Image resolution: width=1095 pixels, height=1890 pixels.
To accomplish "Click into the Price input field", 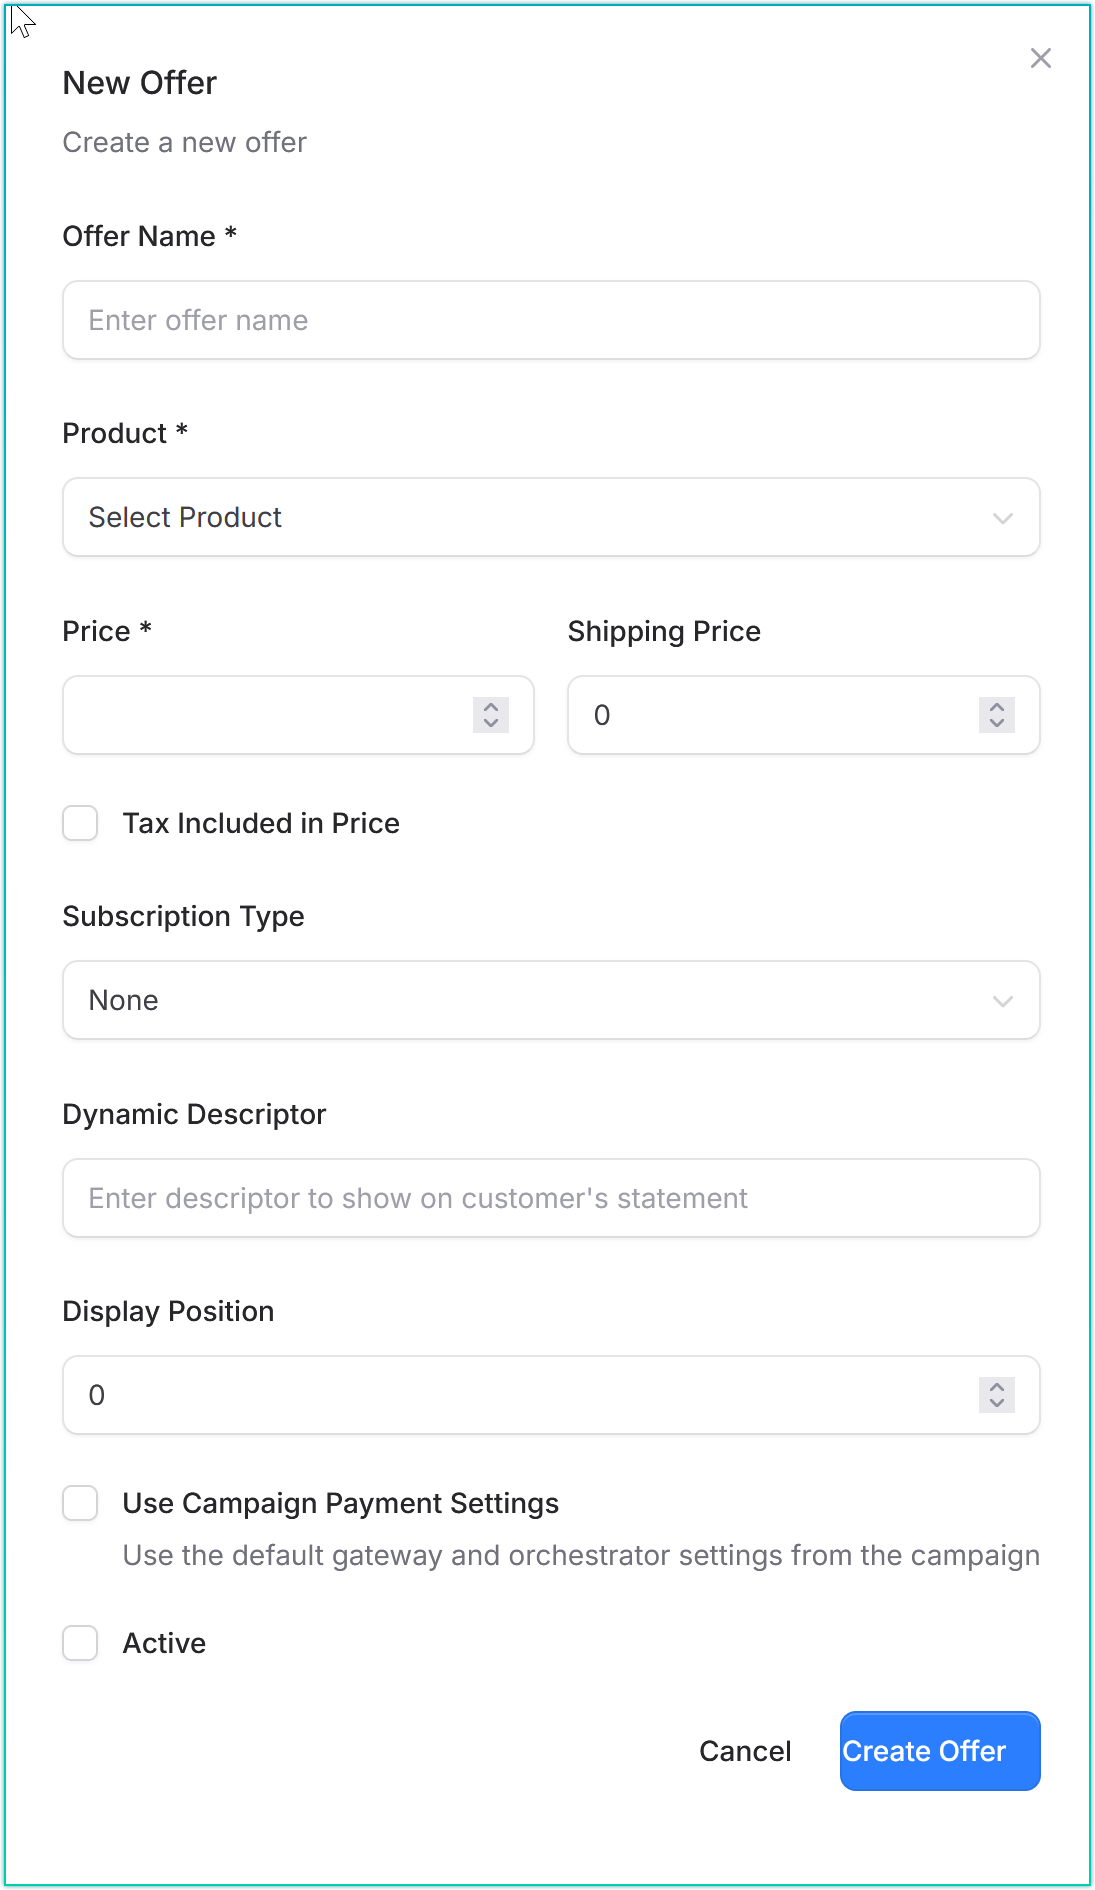I will point(265,716).
